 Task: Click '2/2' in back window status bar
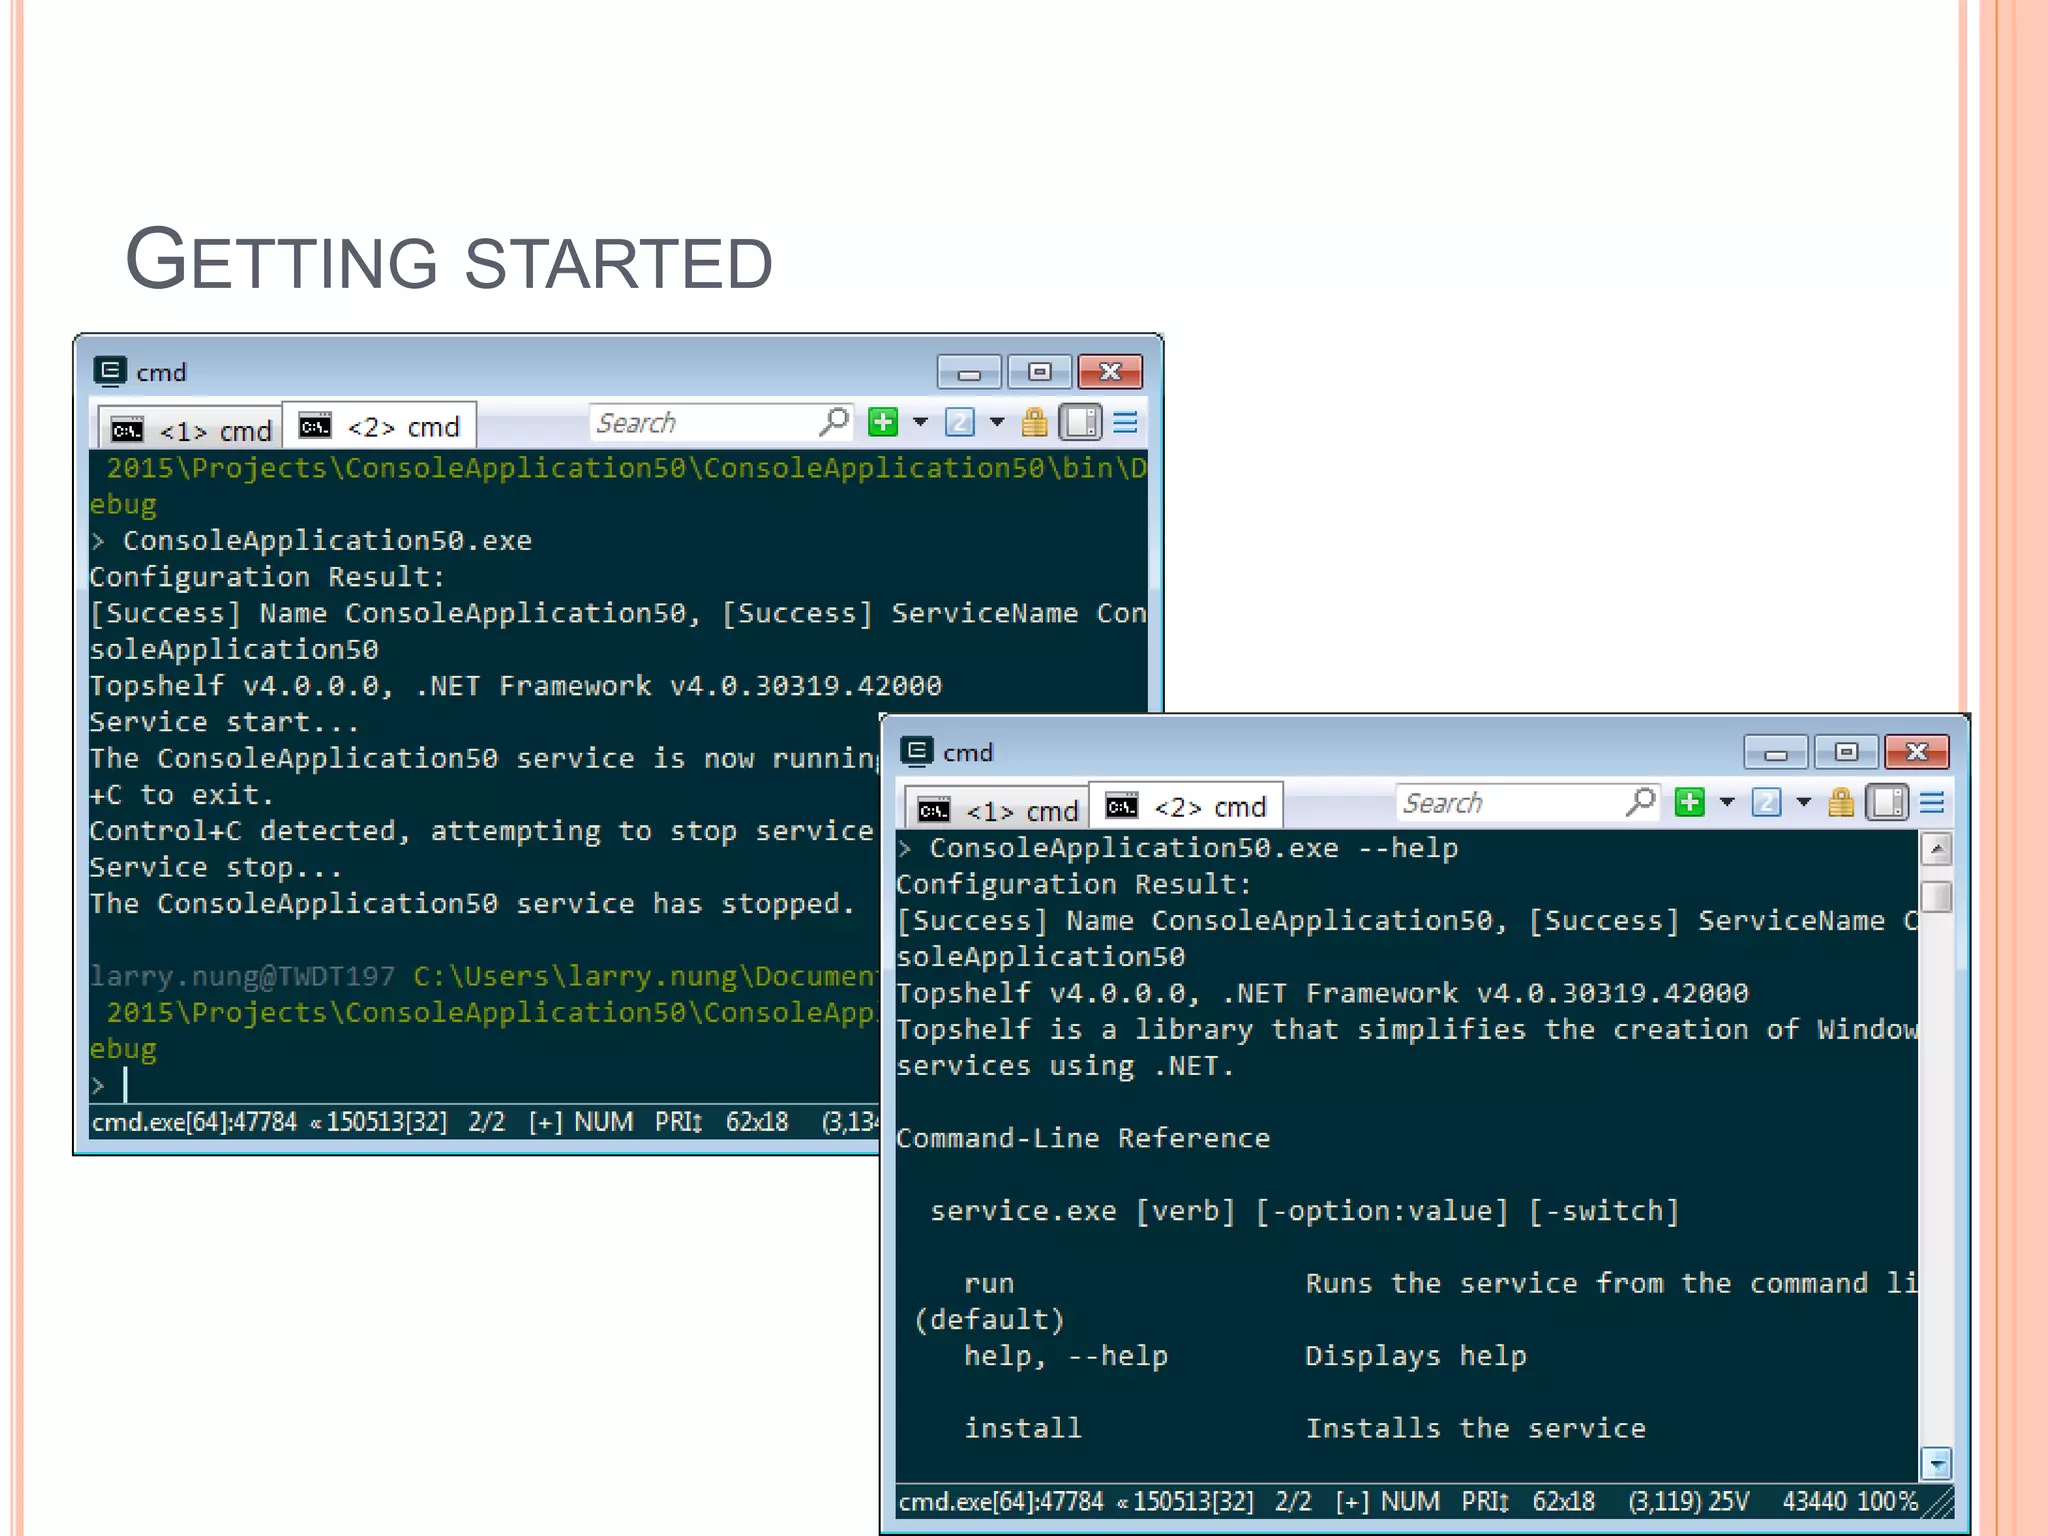click(x=487, y=1122)
